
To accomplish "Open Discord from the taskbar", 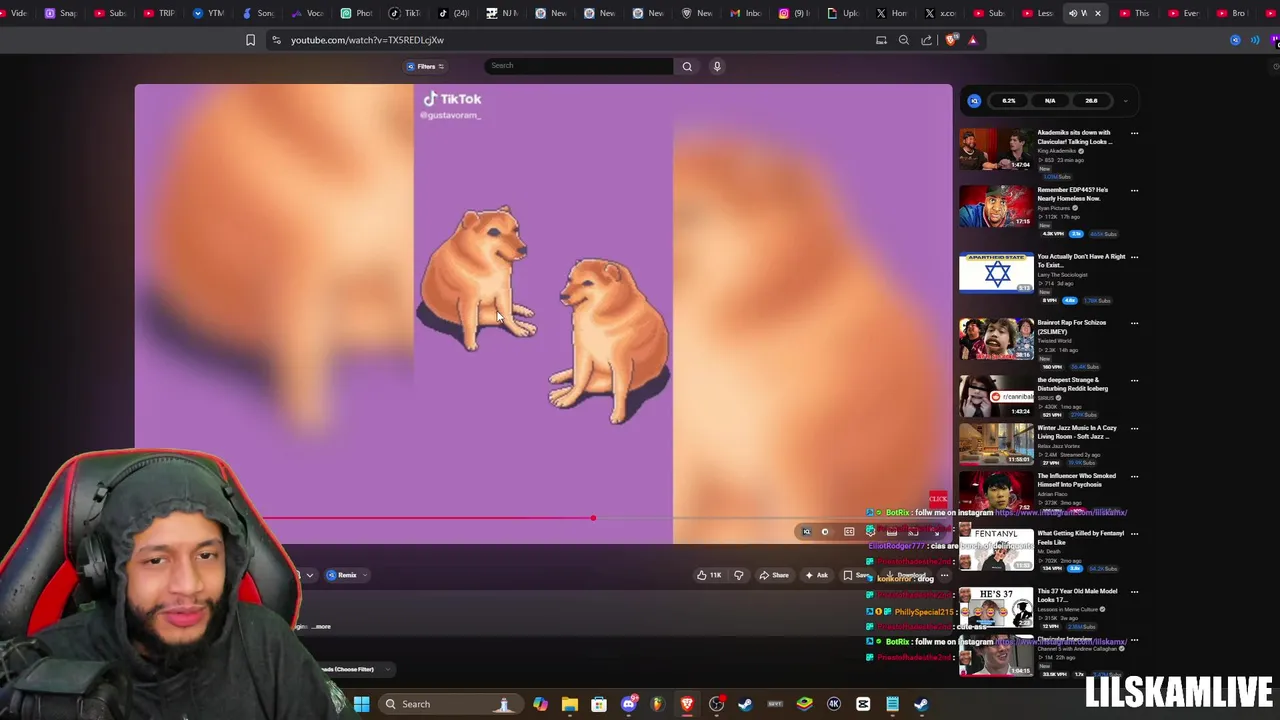I will tap(629, 704).
